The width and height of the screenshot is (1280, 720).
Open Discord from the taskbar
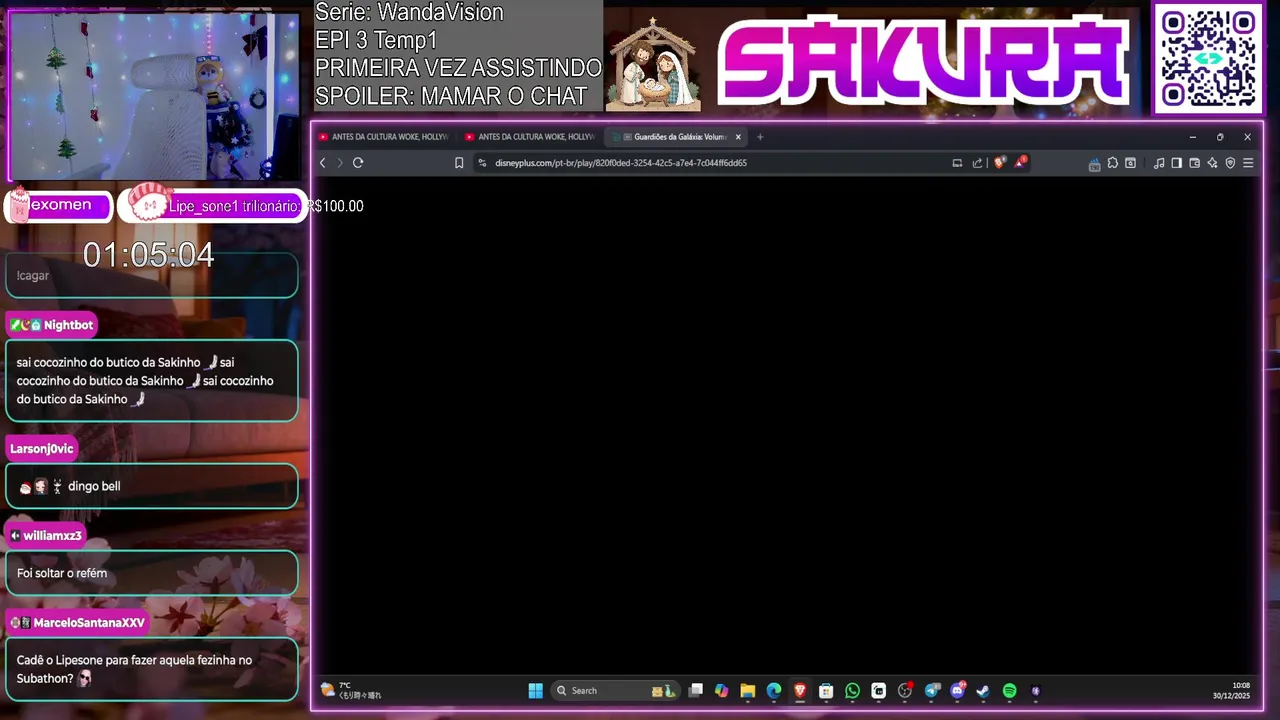click(958, 691)
